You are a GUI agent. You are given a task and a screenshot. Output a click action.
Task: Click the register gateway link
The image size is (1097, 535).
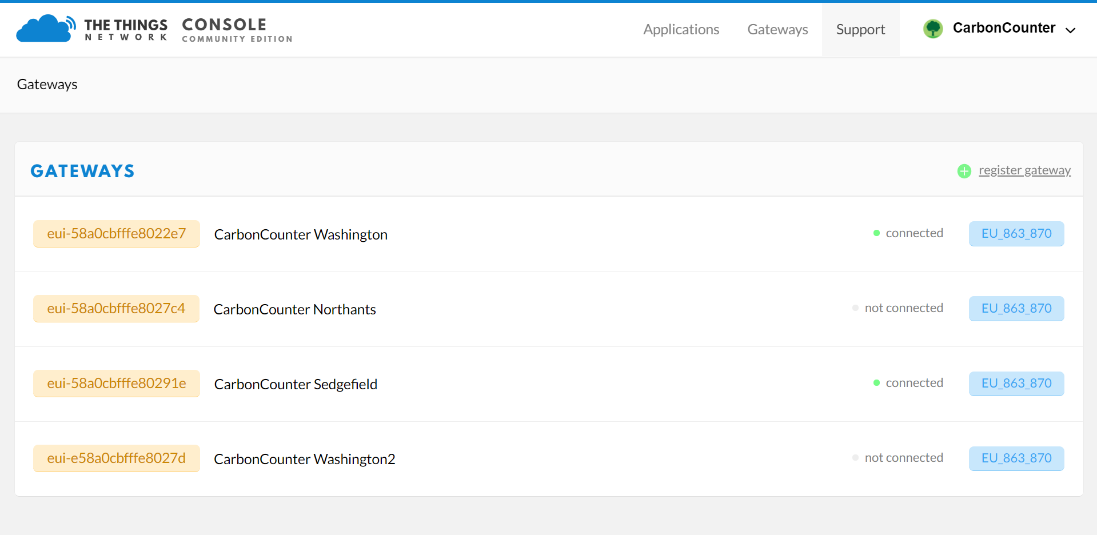pos(1024,170)
